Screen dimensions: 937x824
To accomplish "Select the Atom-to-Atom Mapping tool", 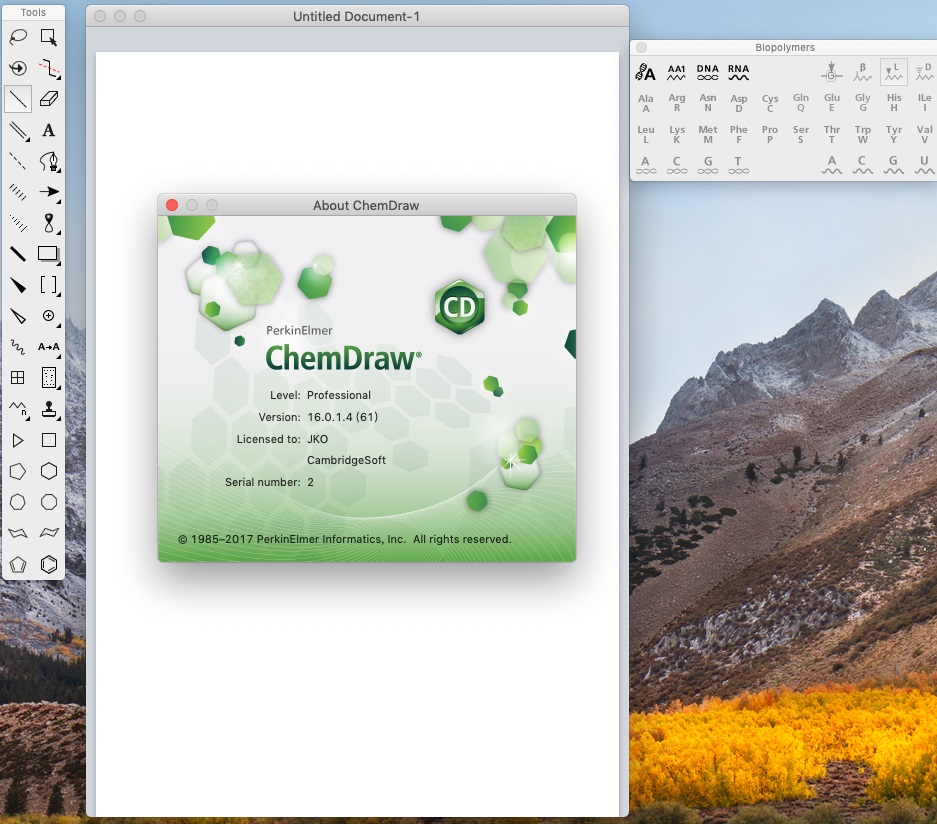I will click(49, 347).
